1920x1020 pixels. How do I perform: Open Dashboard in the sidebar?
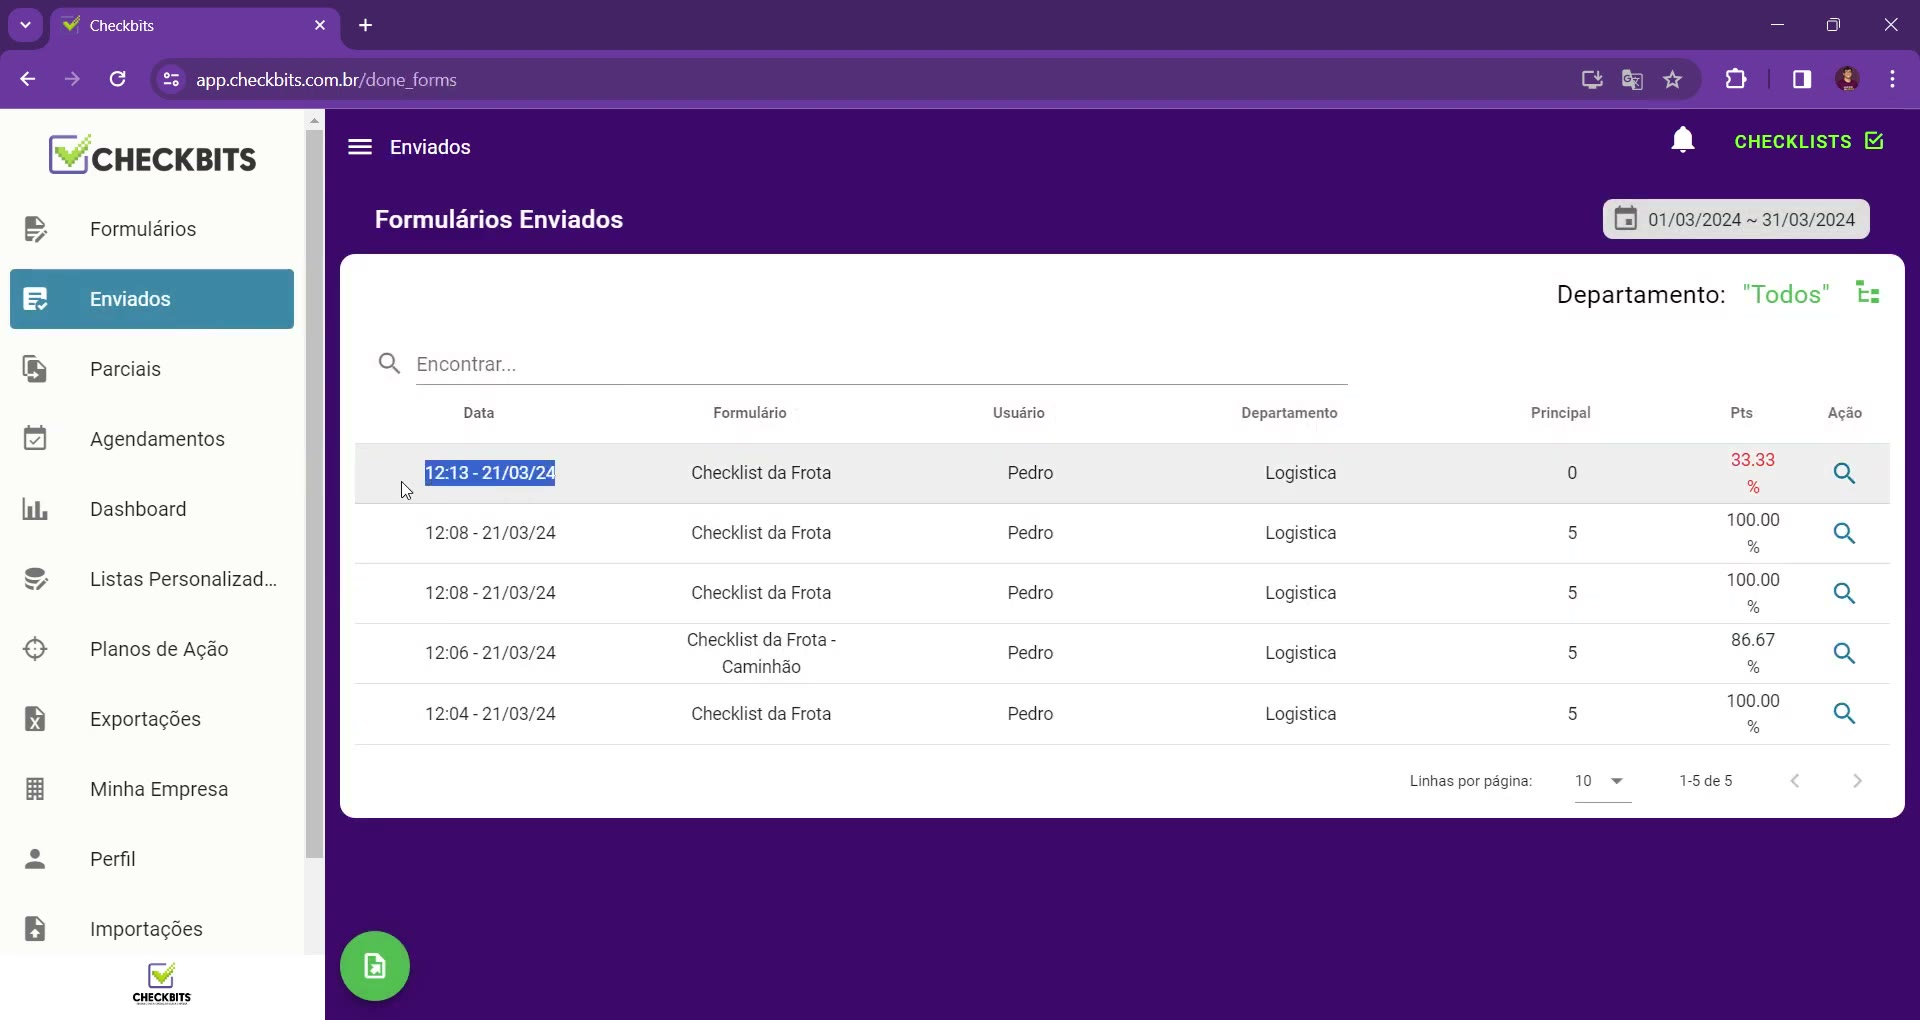(152, 509)
